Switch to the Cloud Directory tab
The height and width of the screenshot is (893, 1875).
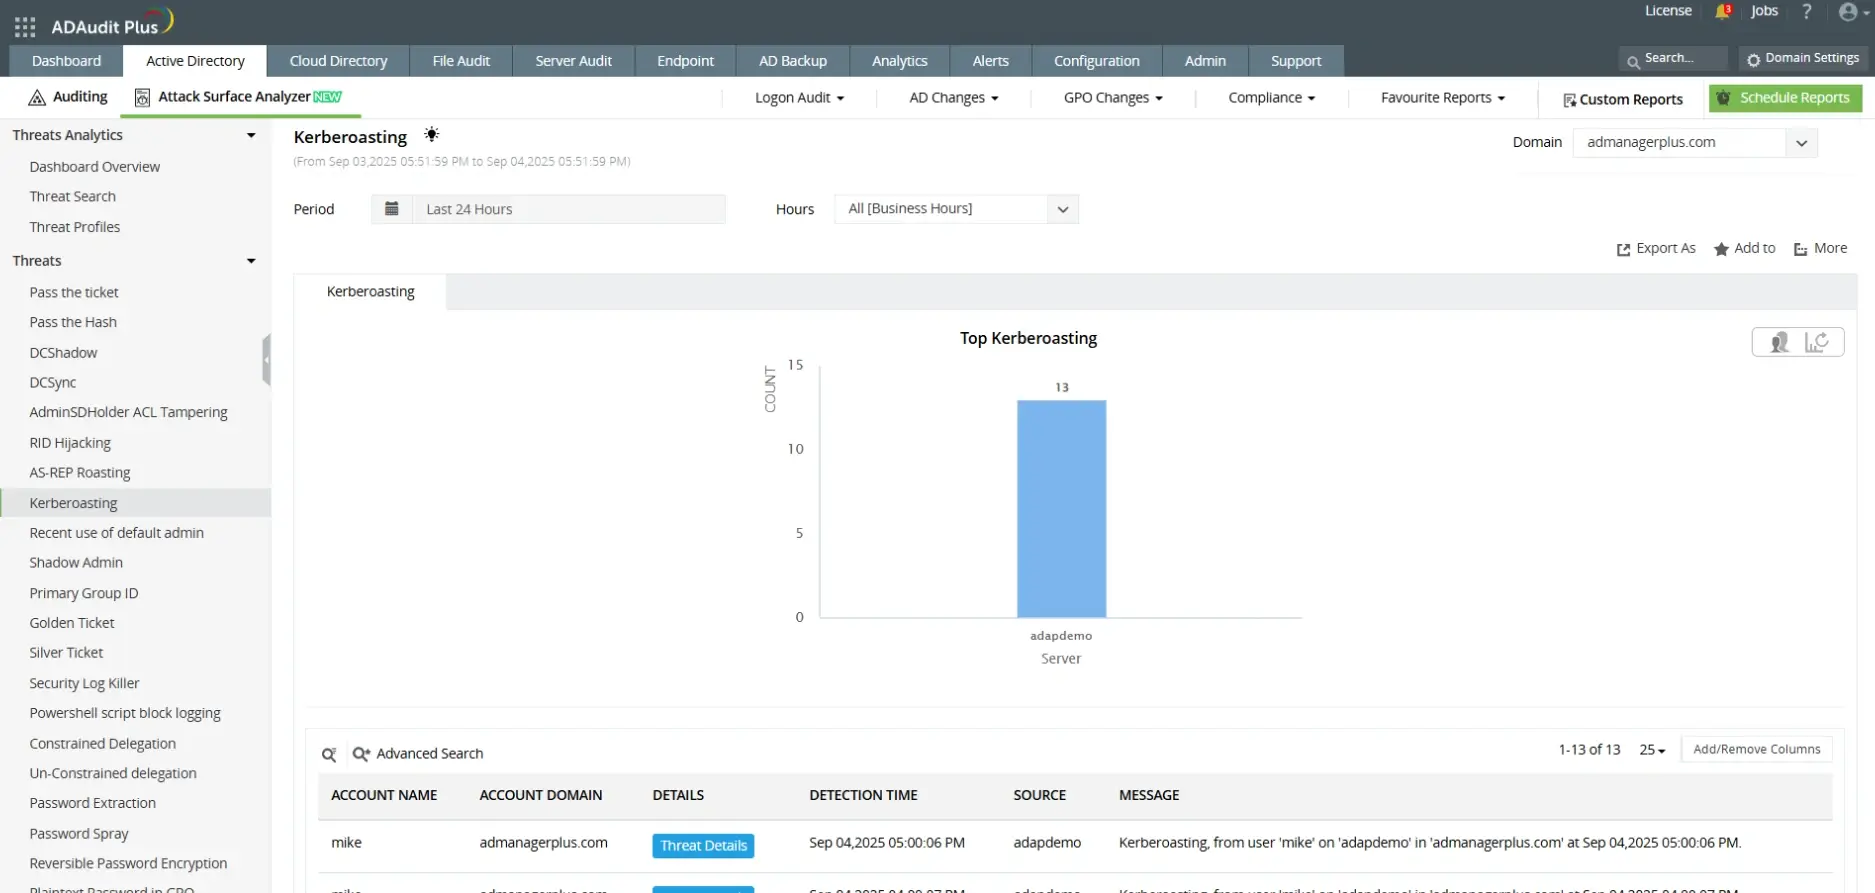point(338,61)
